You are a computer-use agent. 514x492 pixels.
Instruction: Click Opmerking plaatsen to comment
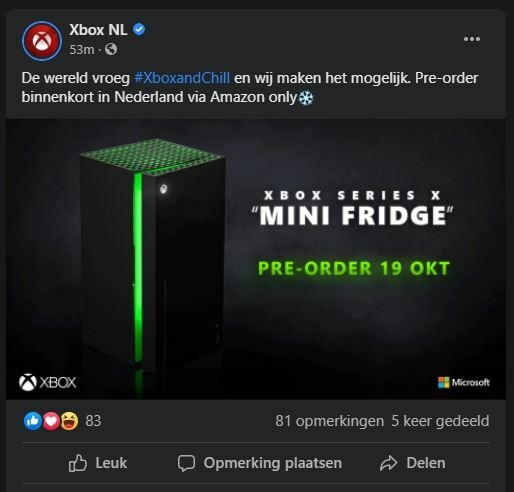point(260,463)
